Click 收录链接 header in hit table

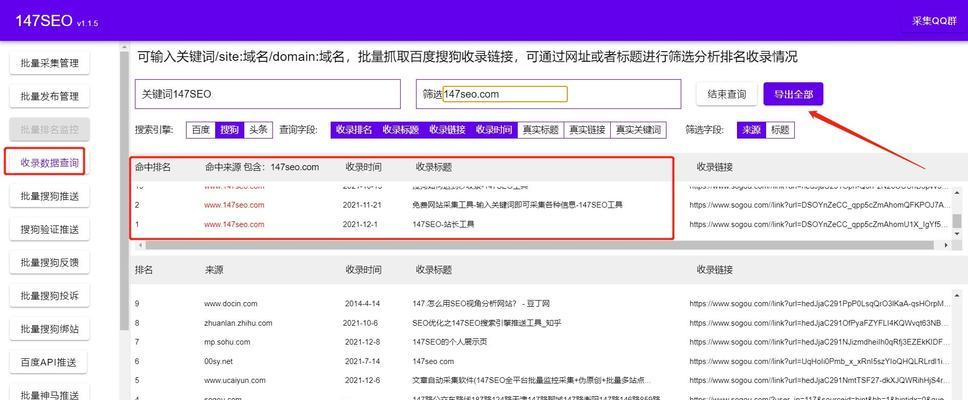715,167
